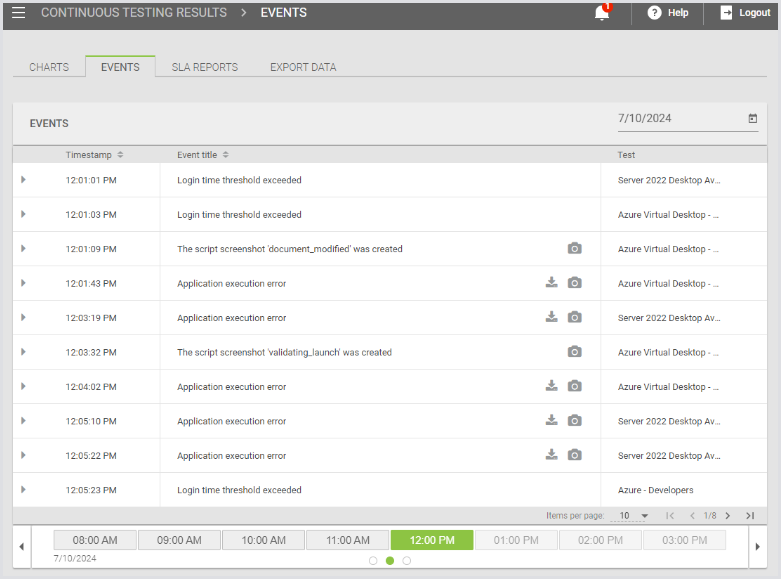Select the first timeline page dot
The height and width of the screenshot is (579, 781).
click(x=373, y=561)
